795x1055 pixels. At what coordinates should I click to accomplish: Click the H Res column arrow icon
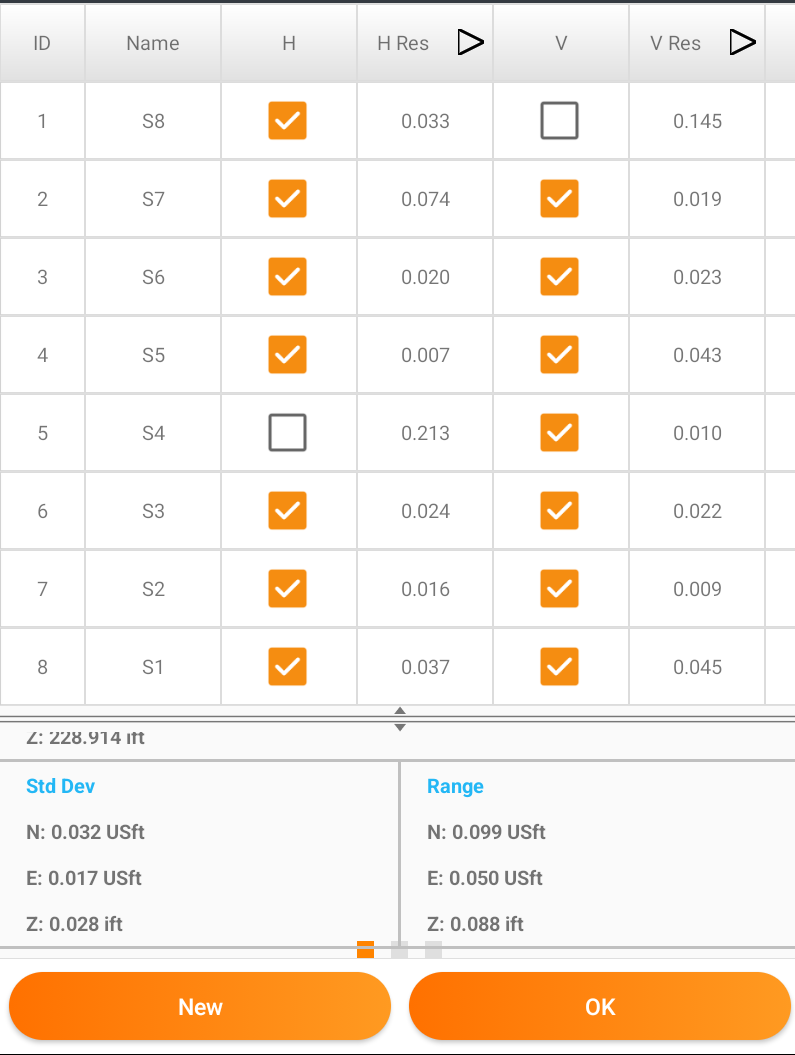(470, 42)
